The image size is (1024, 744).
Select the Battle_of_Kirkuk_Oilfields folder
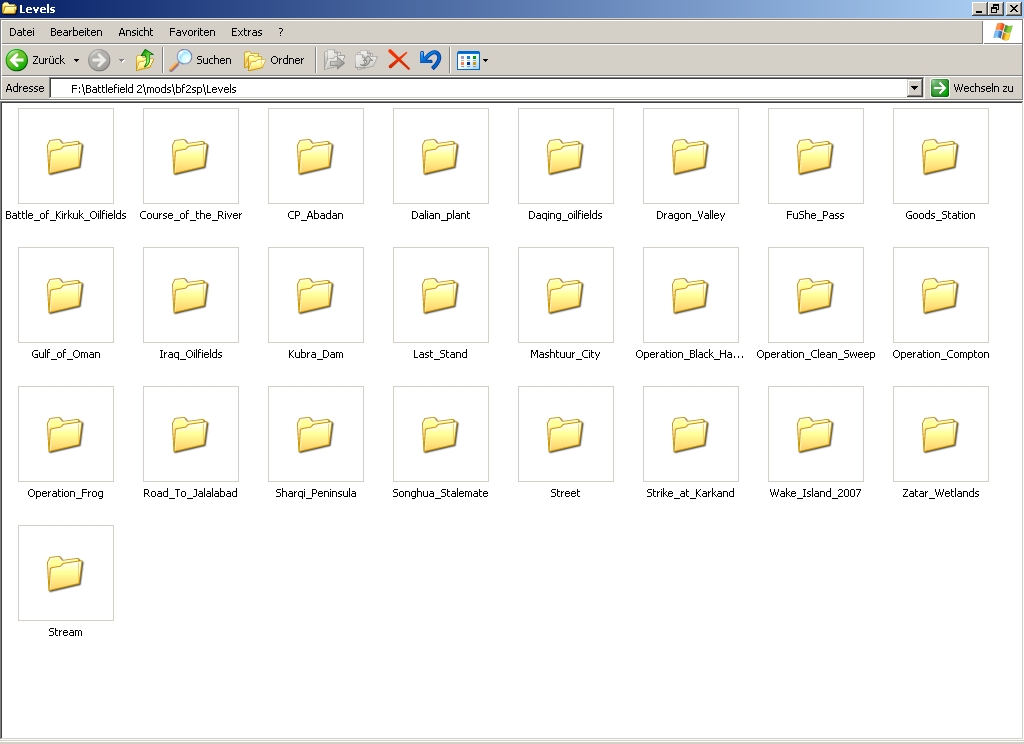66,156
